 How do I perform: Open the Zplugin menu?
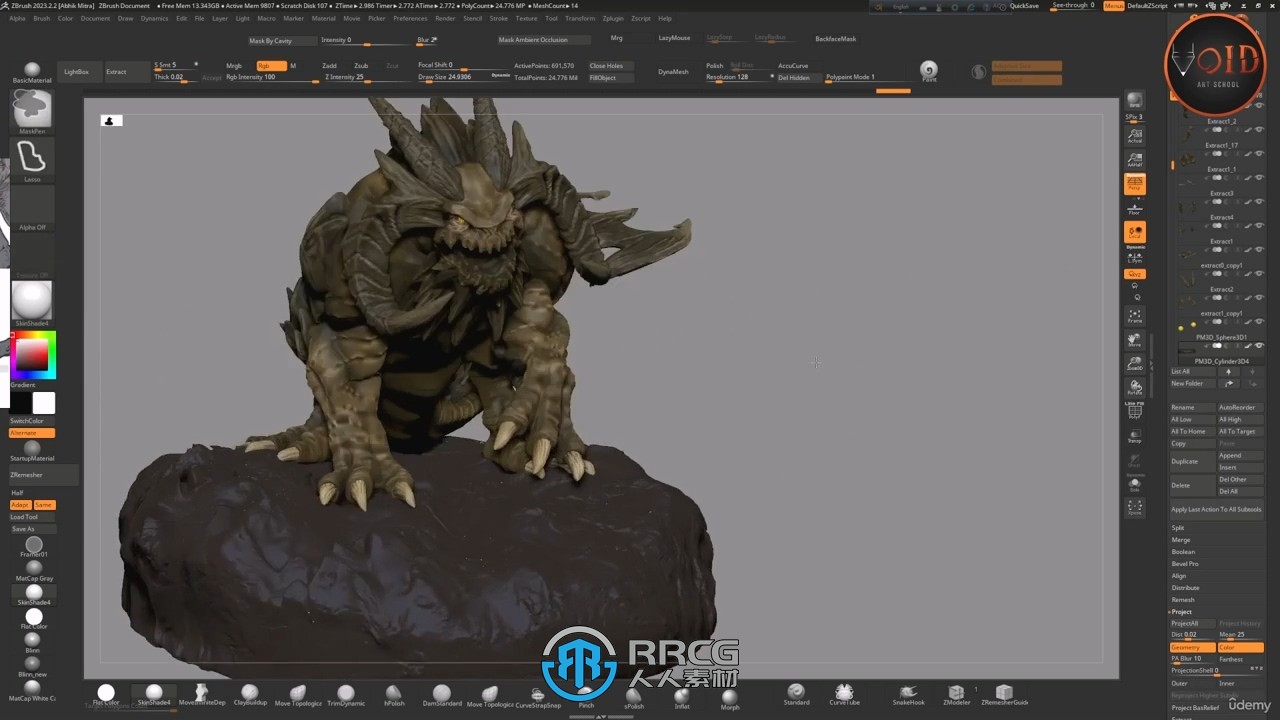[613, 18]
